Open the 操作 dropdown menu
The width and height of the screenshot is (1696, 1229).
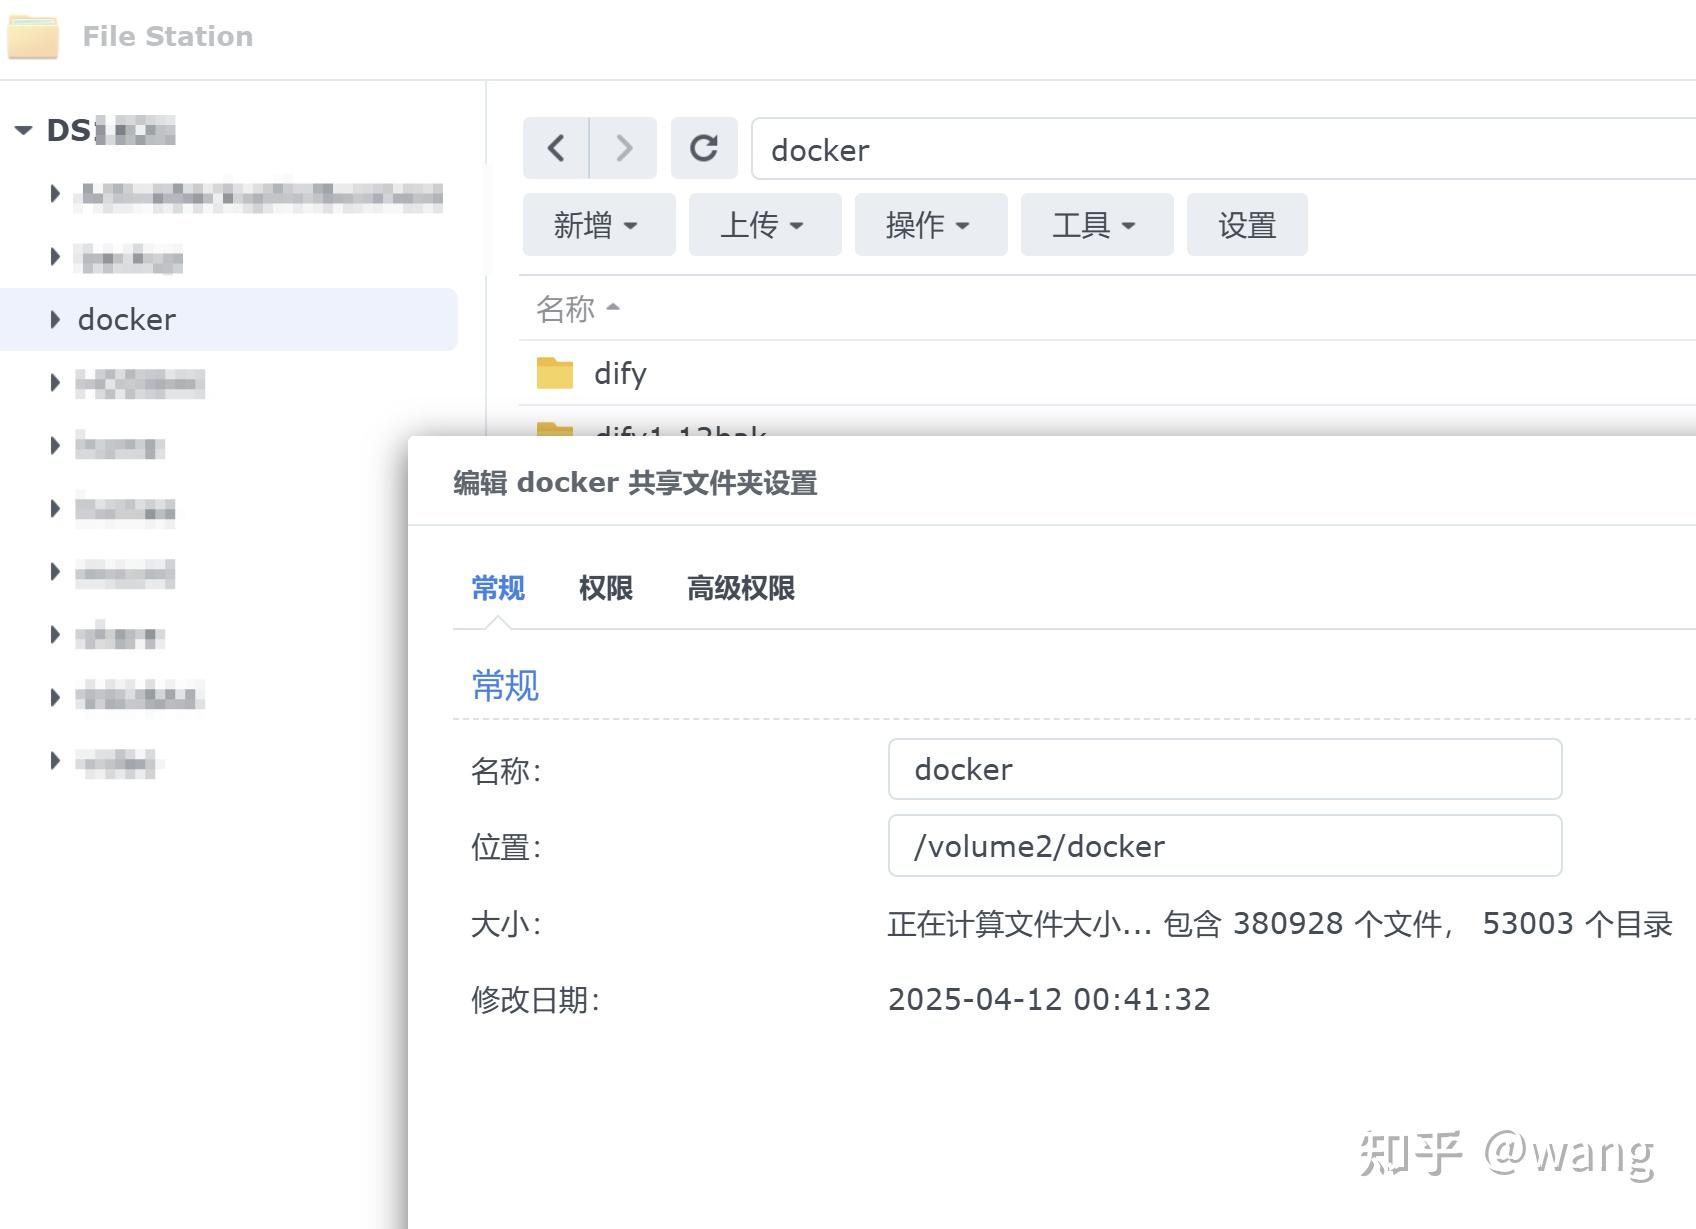[929, 224]
